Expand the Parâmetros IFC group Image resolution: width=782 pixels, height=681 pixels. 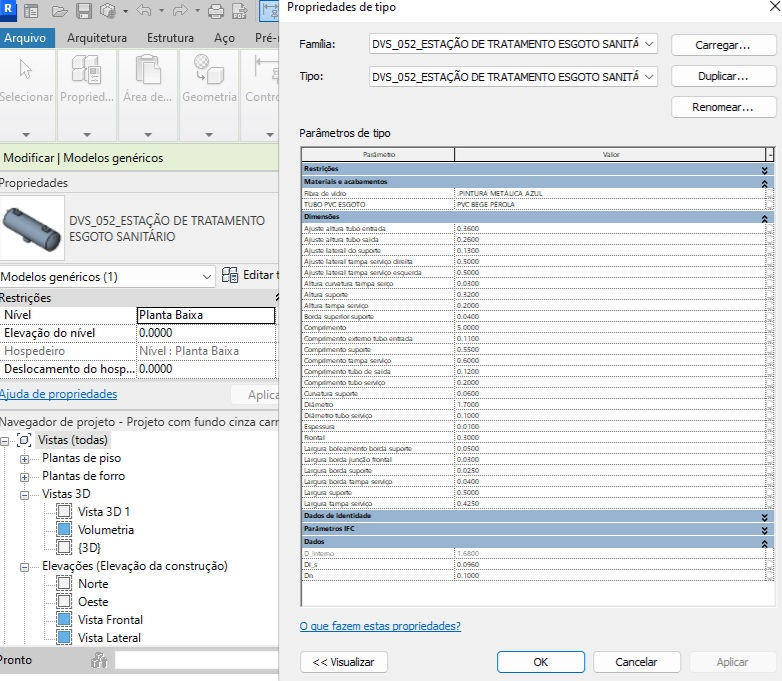coord(764,530)
